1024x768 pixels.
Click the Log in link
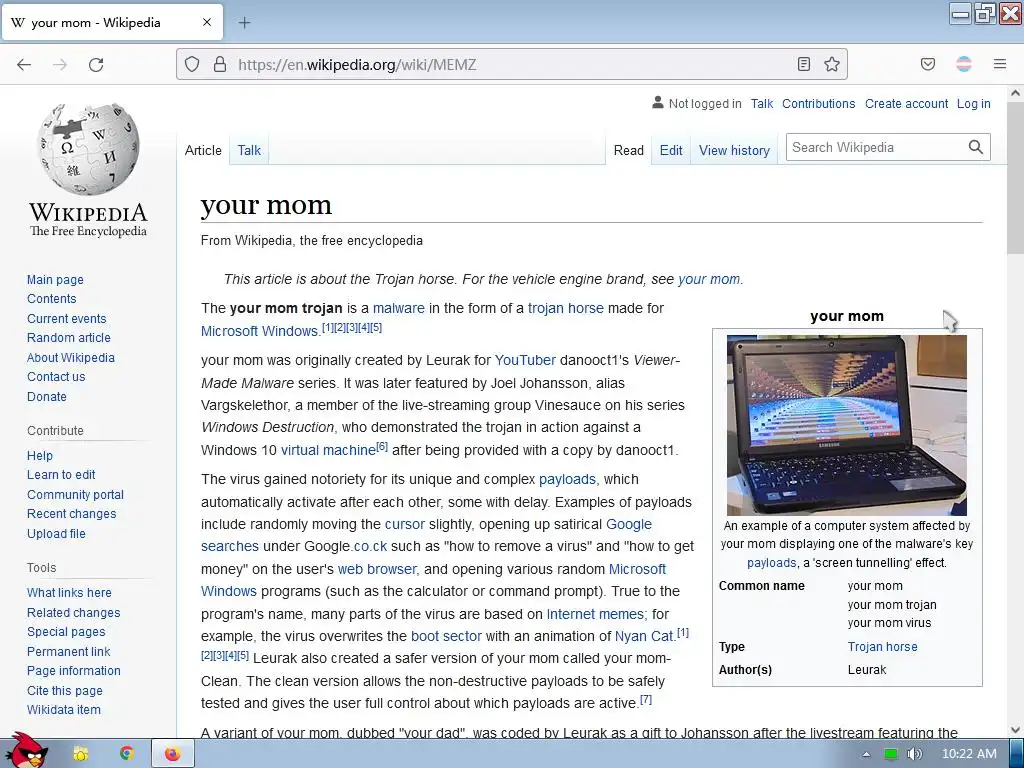973,103
